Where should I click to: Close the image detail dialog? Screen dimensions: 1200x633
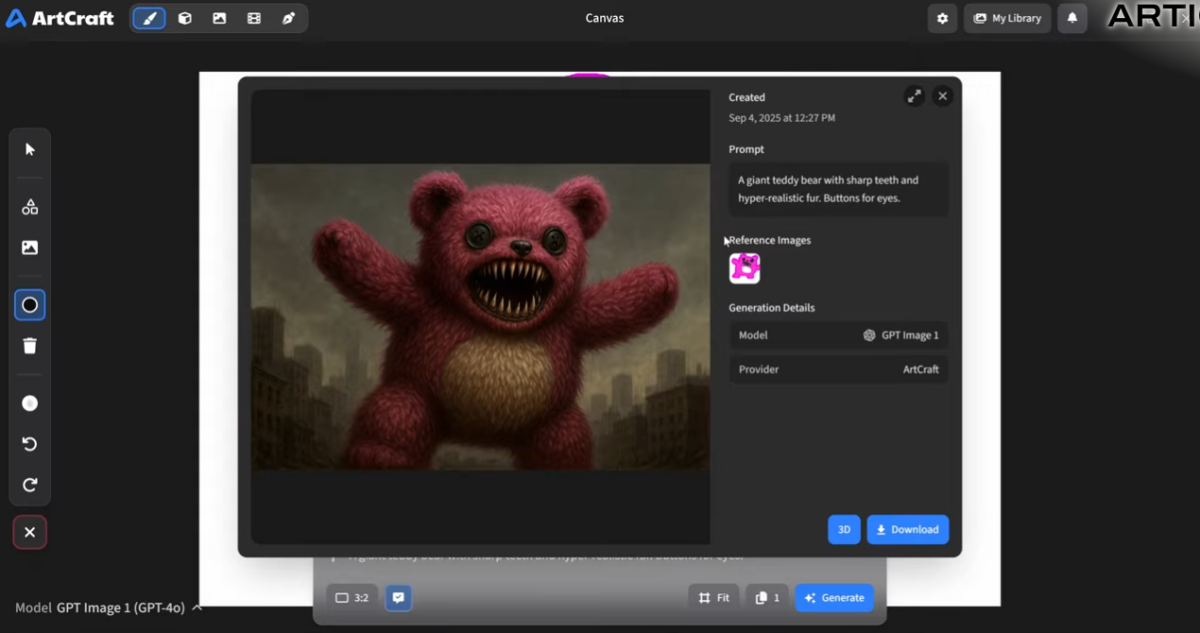[x=942, y=96]
